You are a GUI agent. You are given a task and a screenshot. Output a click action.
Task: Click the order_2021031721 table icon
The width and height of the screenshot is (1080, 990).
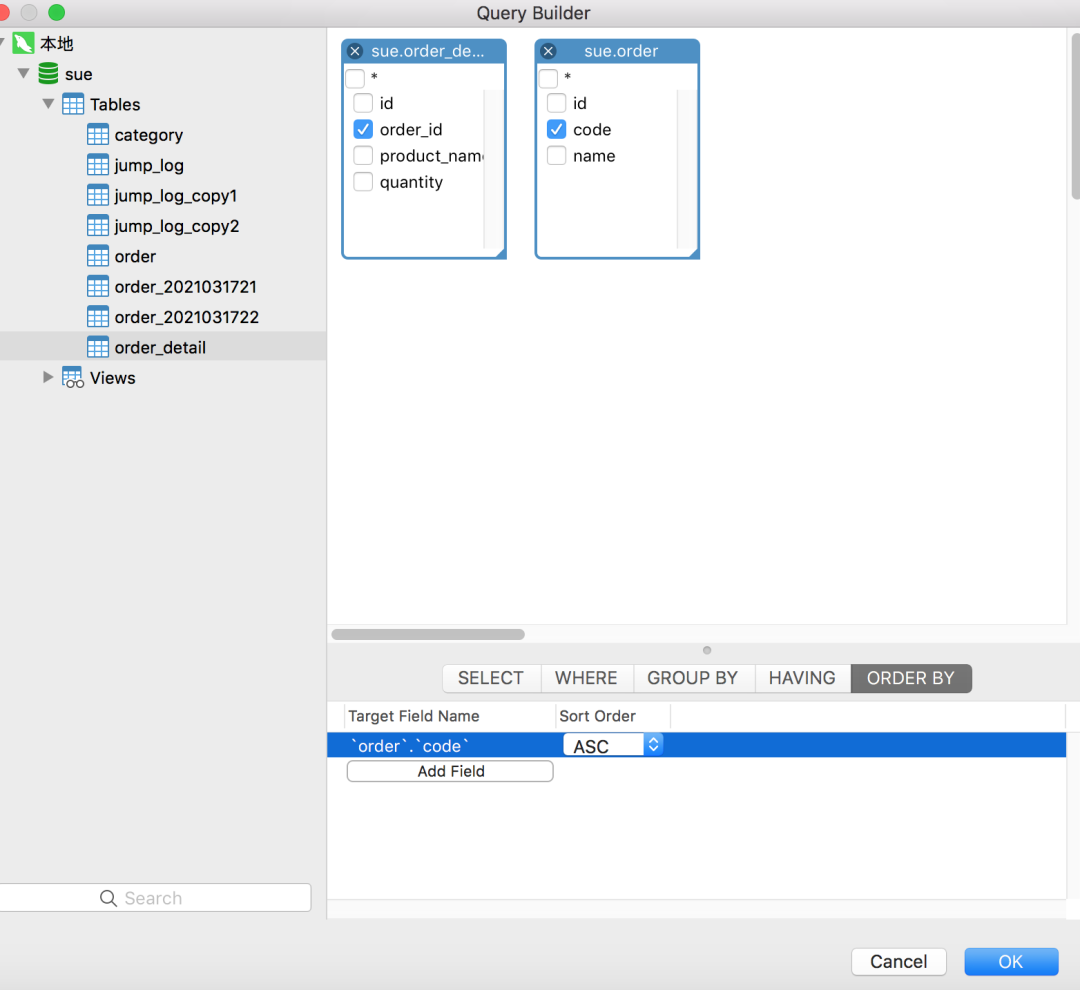(98, 287)
